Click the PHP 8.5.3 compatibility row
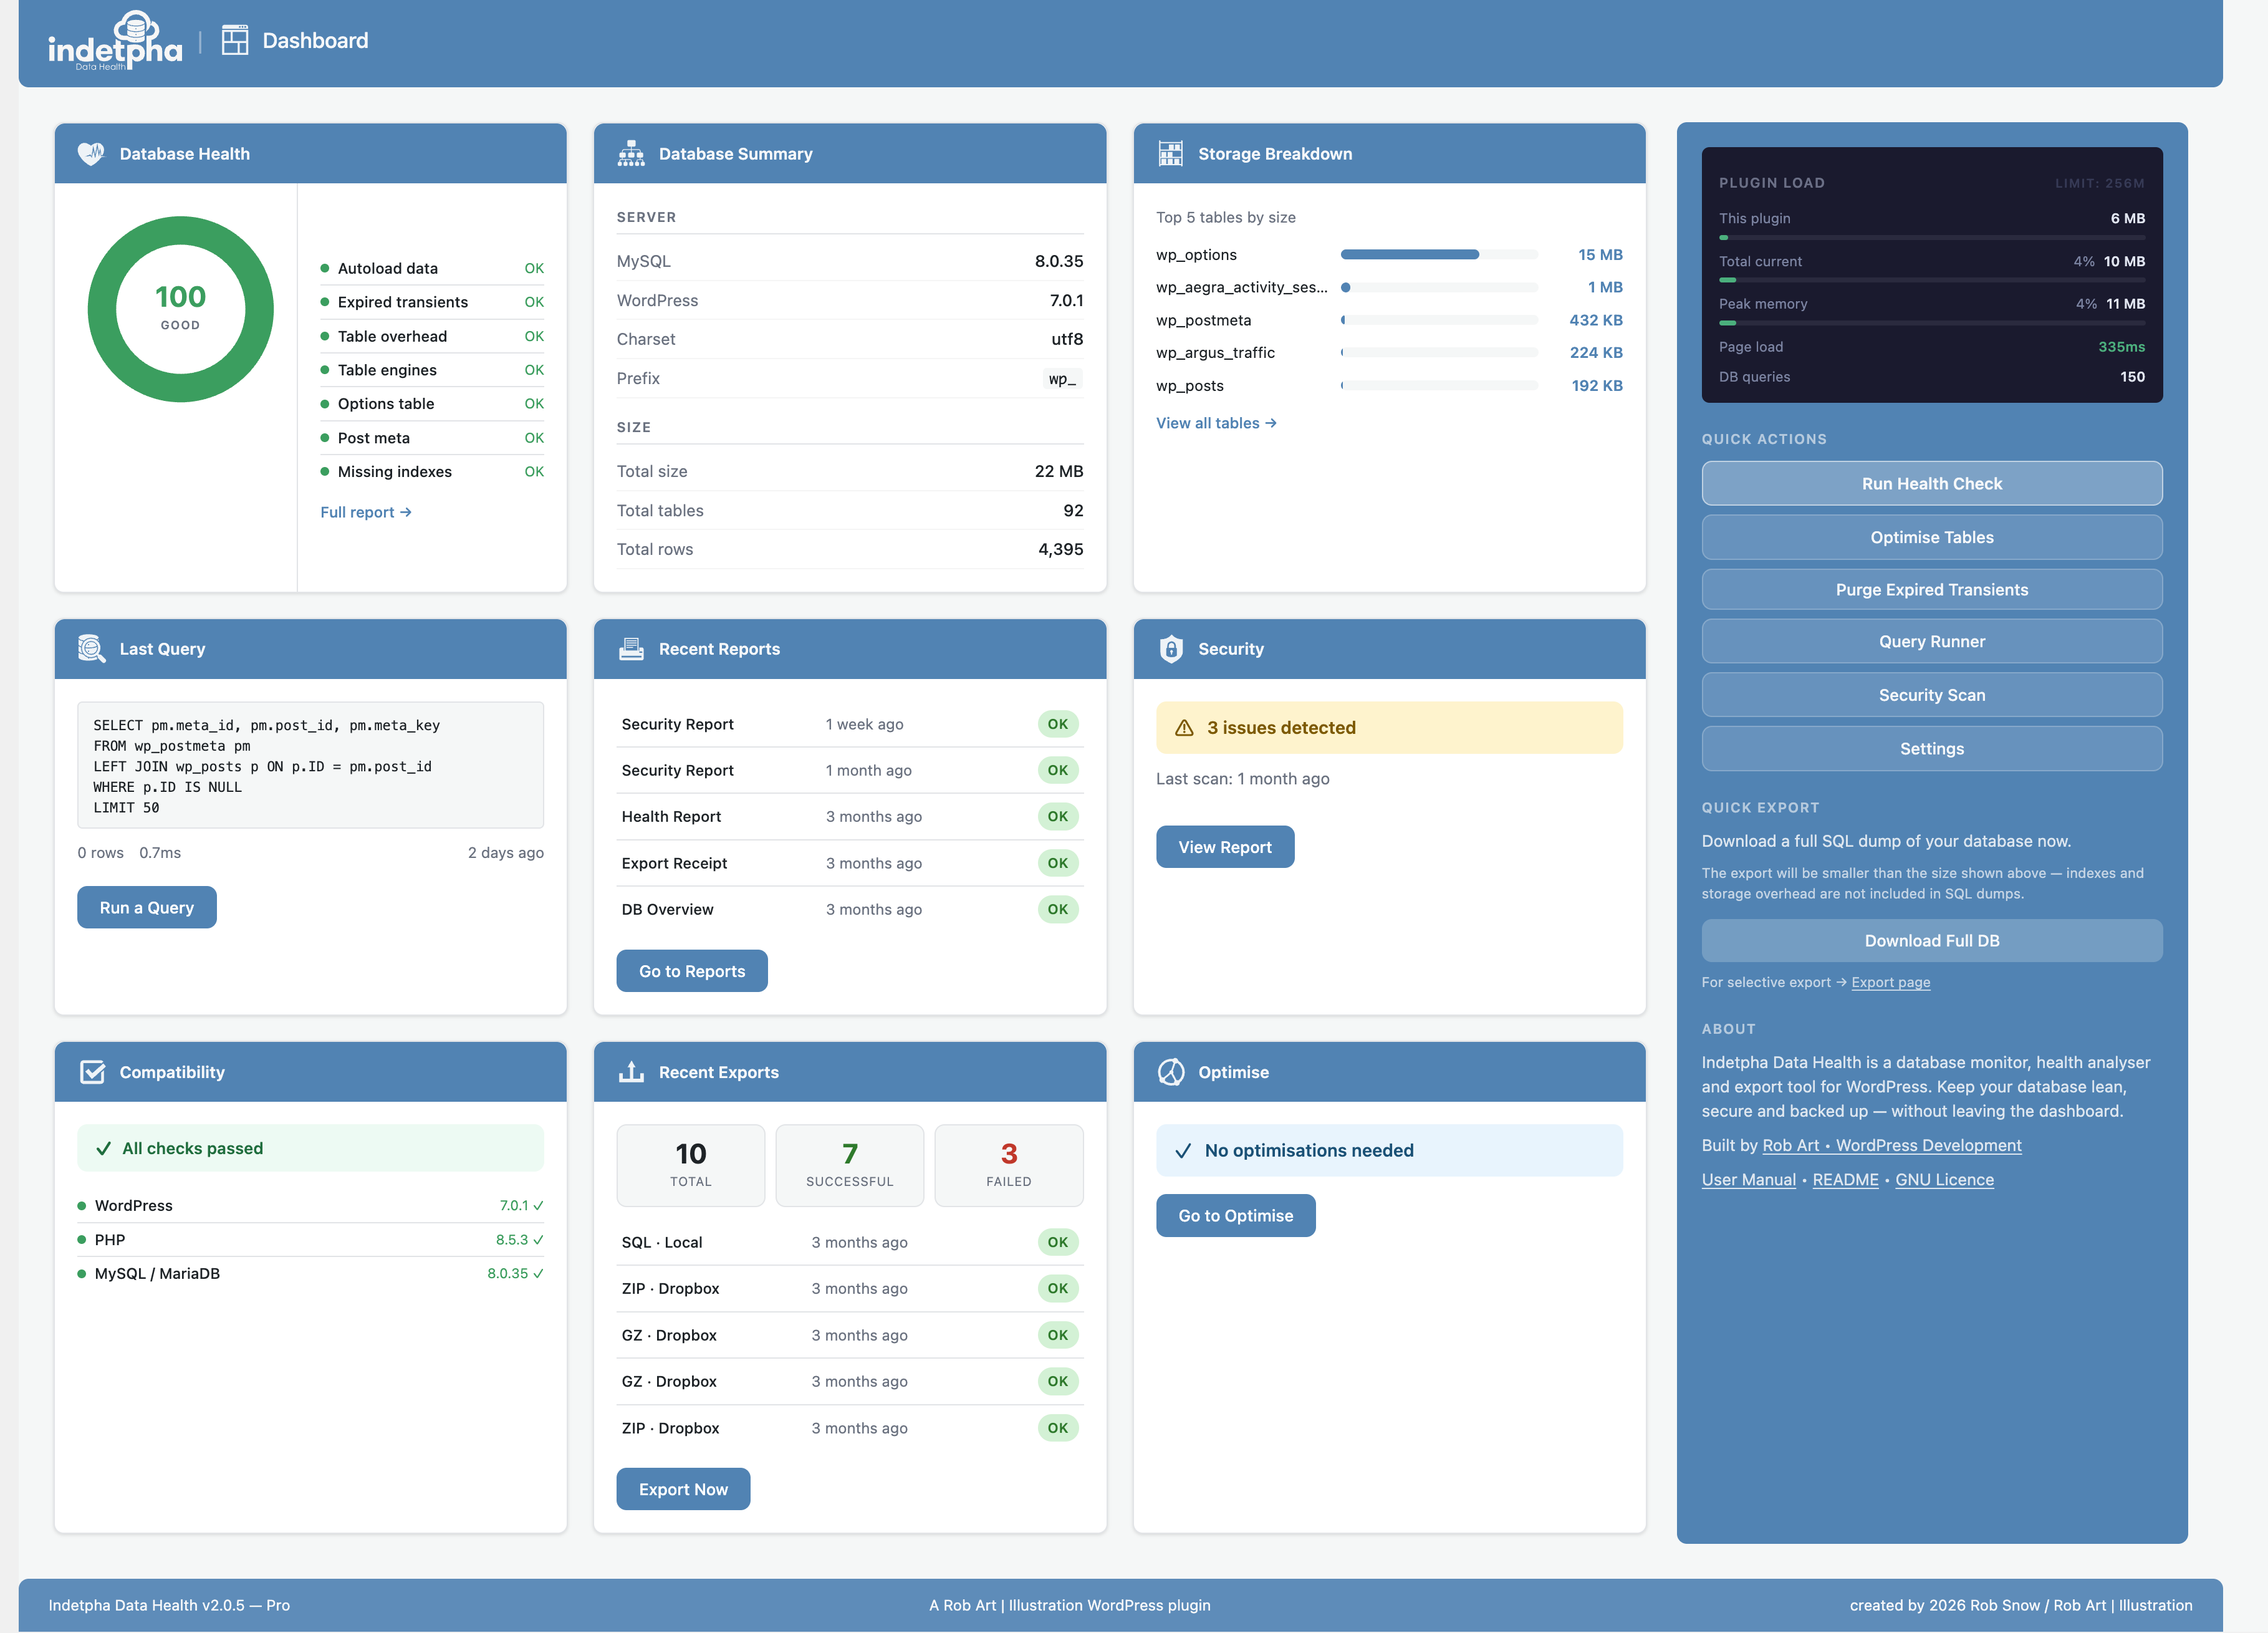This screenshot has height=1633, width=2268. click(311, 1240)
